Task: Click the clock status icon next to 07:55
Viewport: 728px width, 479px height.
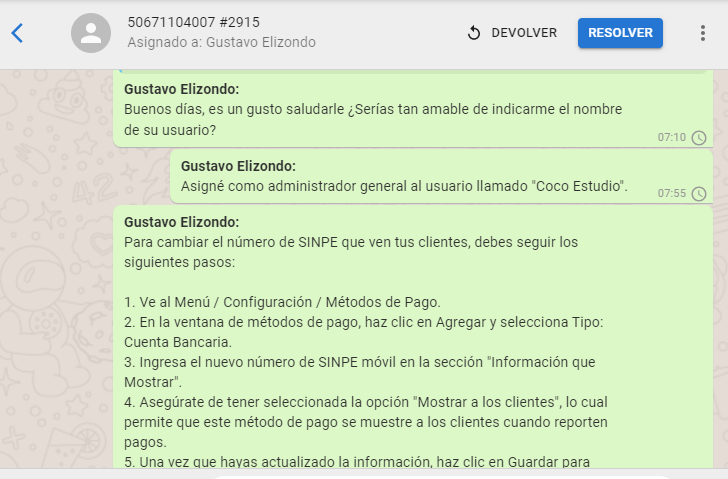Action: [x=699, y=193]
